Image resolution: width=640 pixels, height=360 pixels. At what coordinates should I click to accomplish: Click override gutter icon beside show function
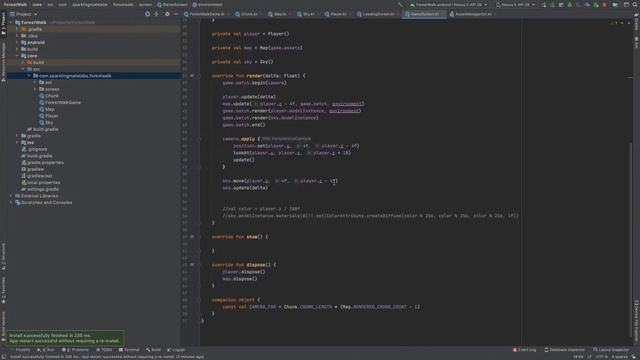(192, 236)
